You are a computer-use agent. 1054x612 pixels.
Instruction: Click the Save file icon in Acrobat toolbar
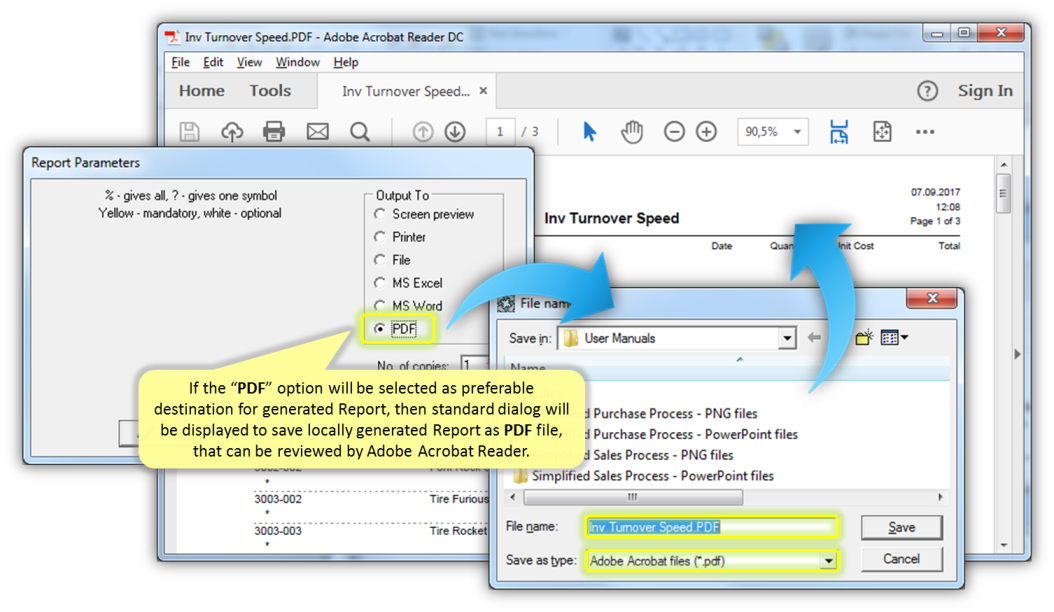coord(190,131)
